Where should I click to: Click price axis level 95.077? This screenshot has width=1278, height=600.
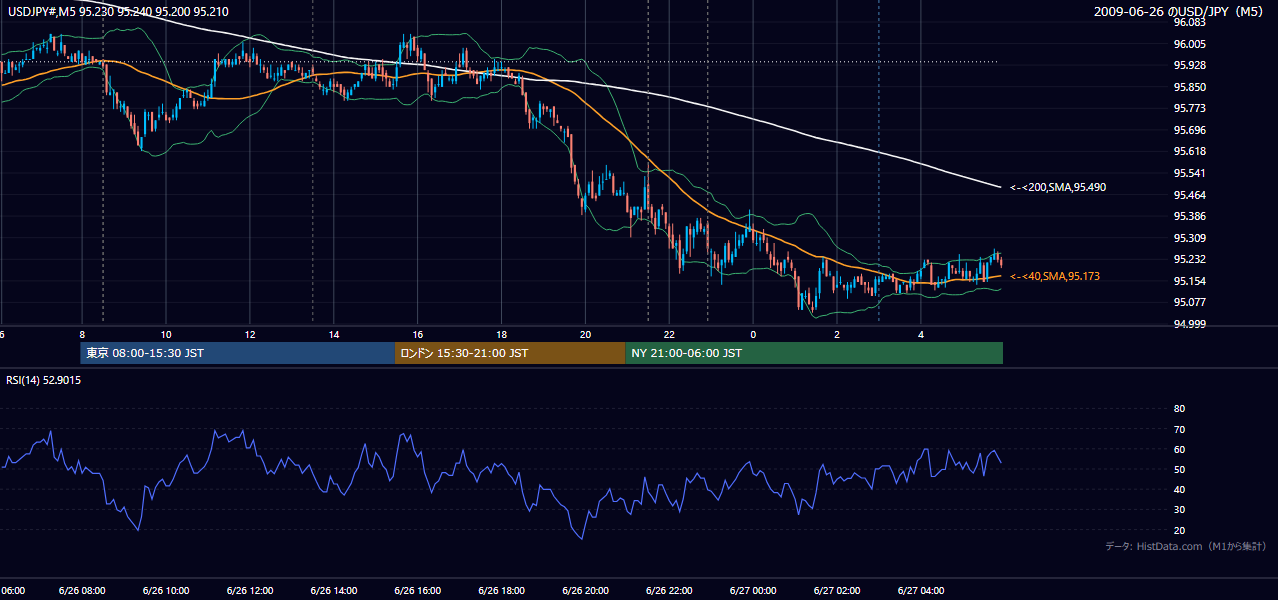[1190, 302]
